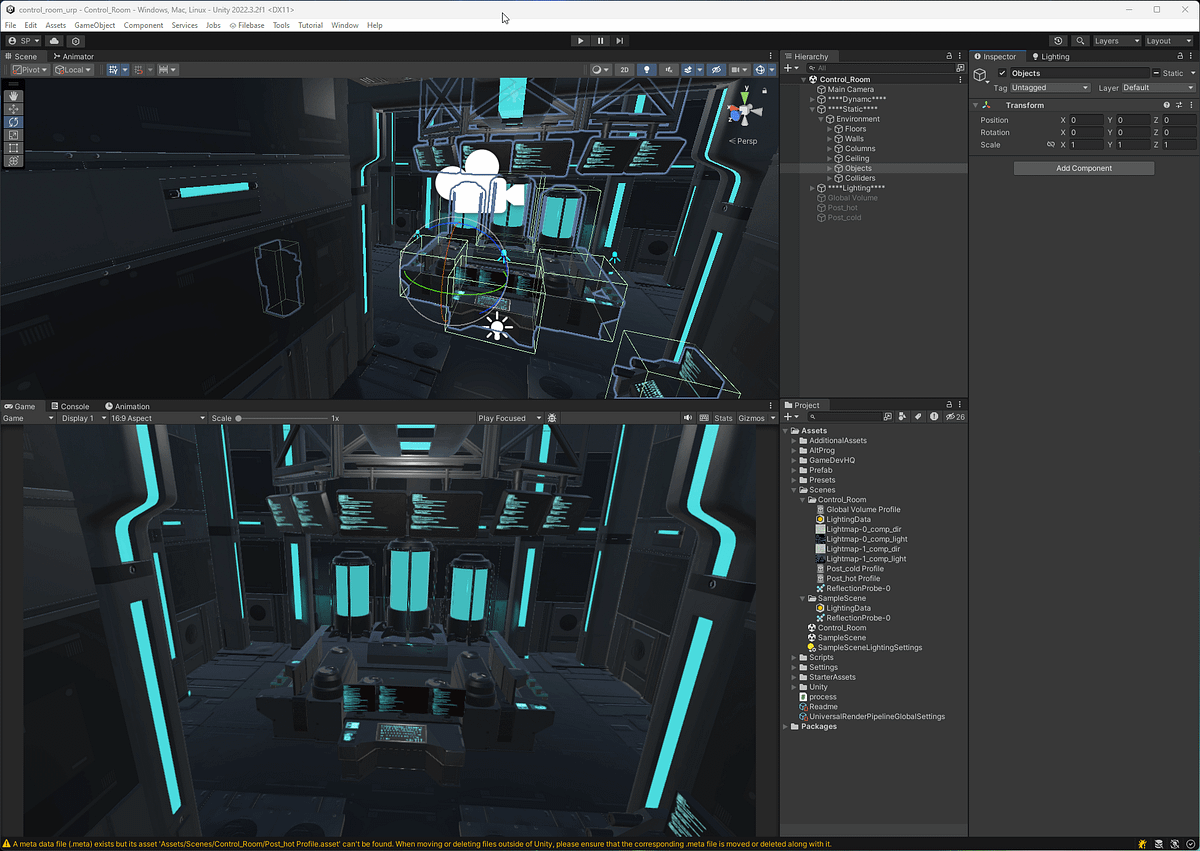Viewport: 1200px width, 851px height.
Task: Toggle 2D mode in Scene view
Action: pos(624,70)
